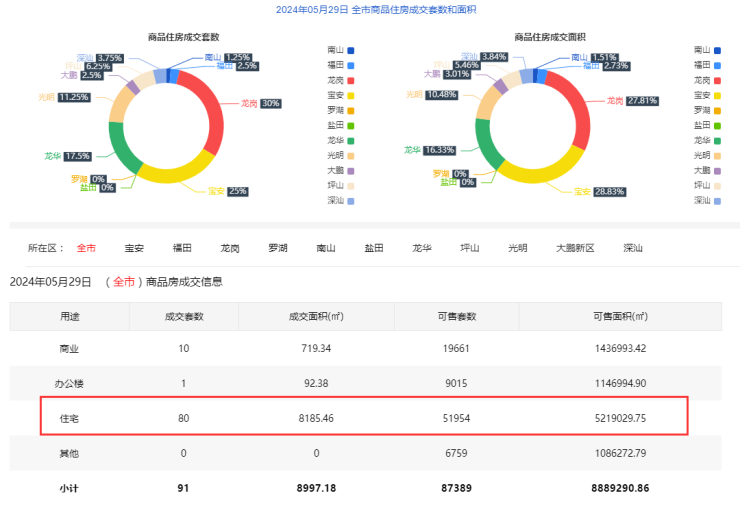Screen dimensions: 740x515
Task: Click the 住宅 row label in the table
Action: coord(69,417)
